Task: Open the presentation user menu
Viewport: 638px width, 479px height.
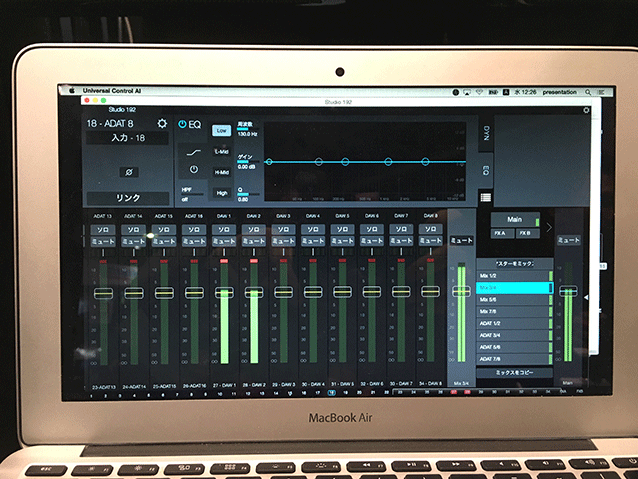Action: (559, 92)
